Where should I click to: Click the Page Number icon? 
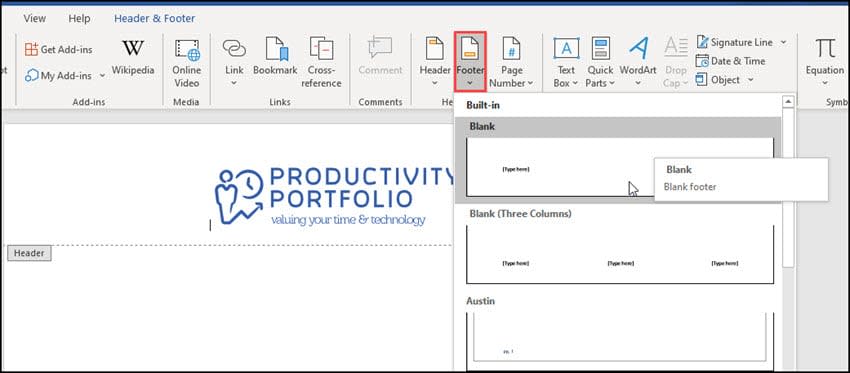512,49
